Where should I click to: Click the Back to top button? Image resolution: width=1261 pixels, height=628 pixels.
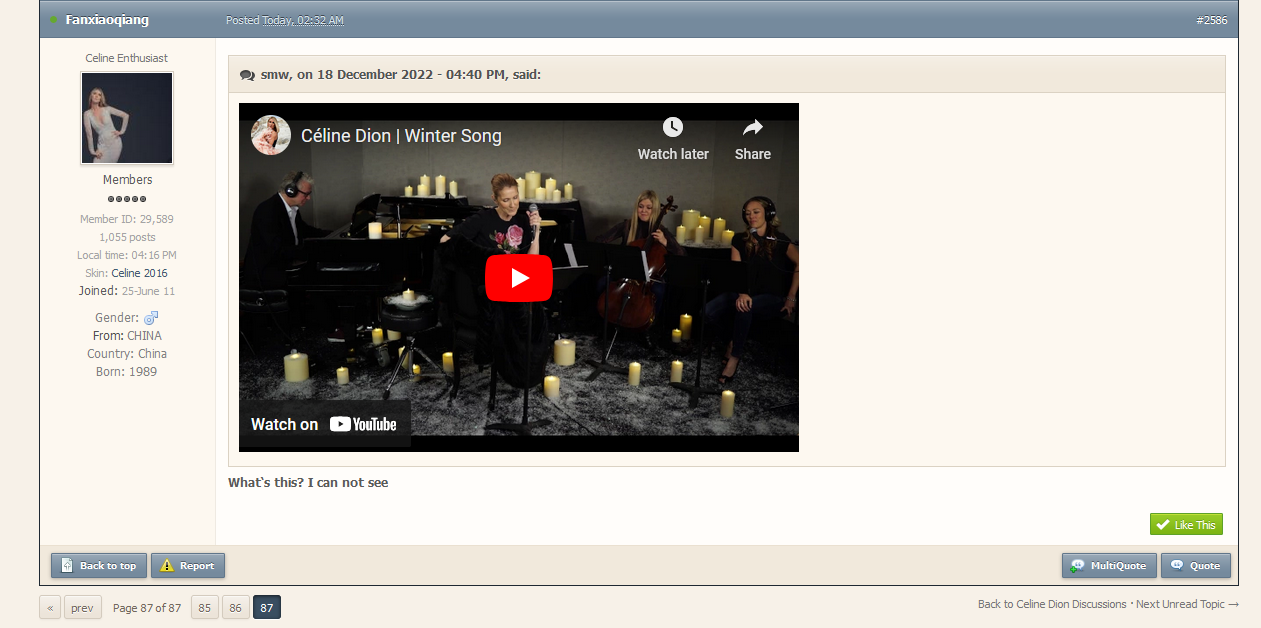click(99, 566)
